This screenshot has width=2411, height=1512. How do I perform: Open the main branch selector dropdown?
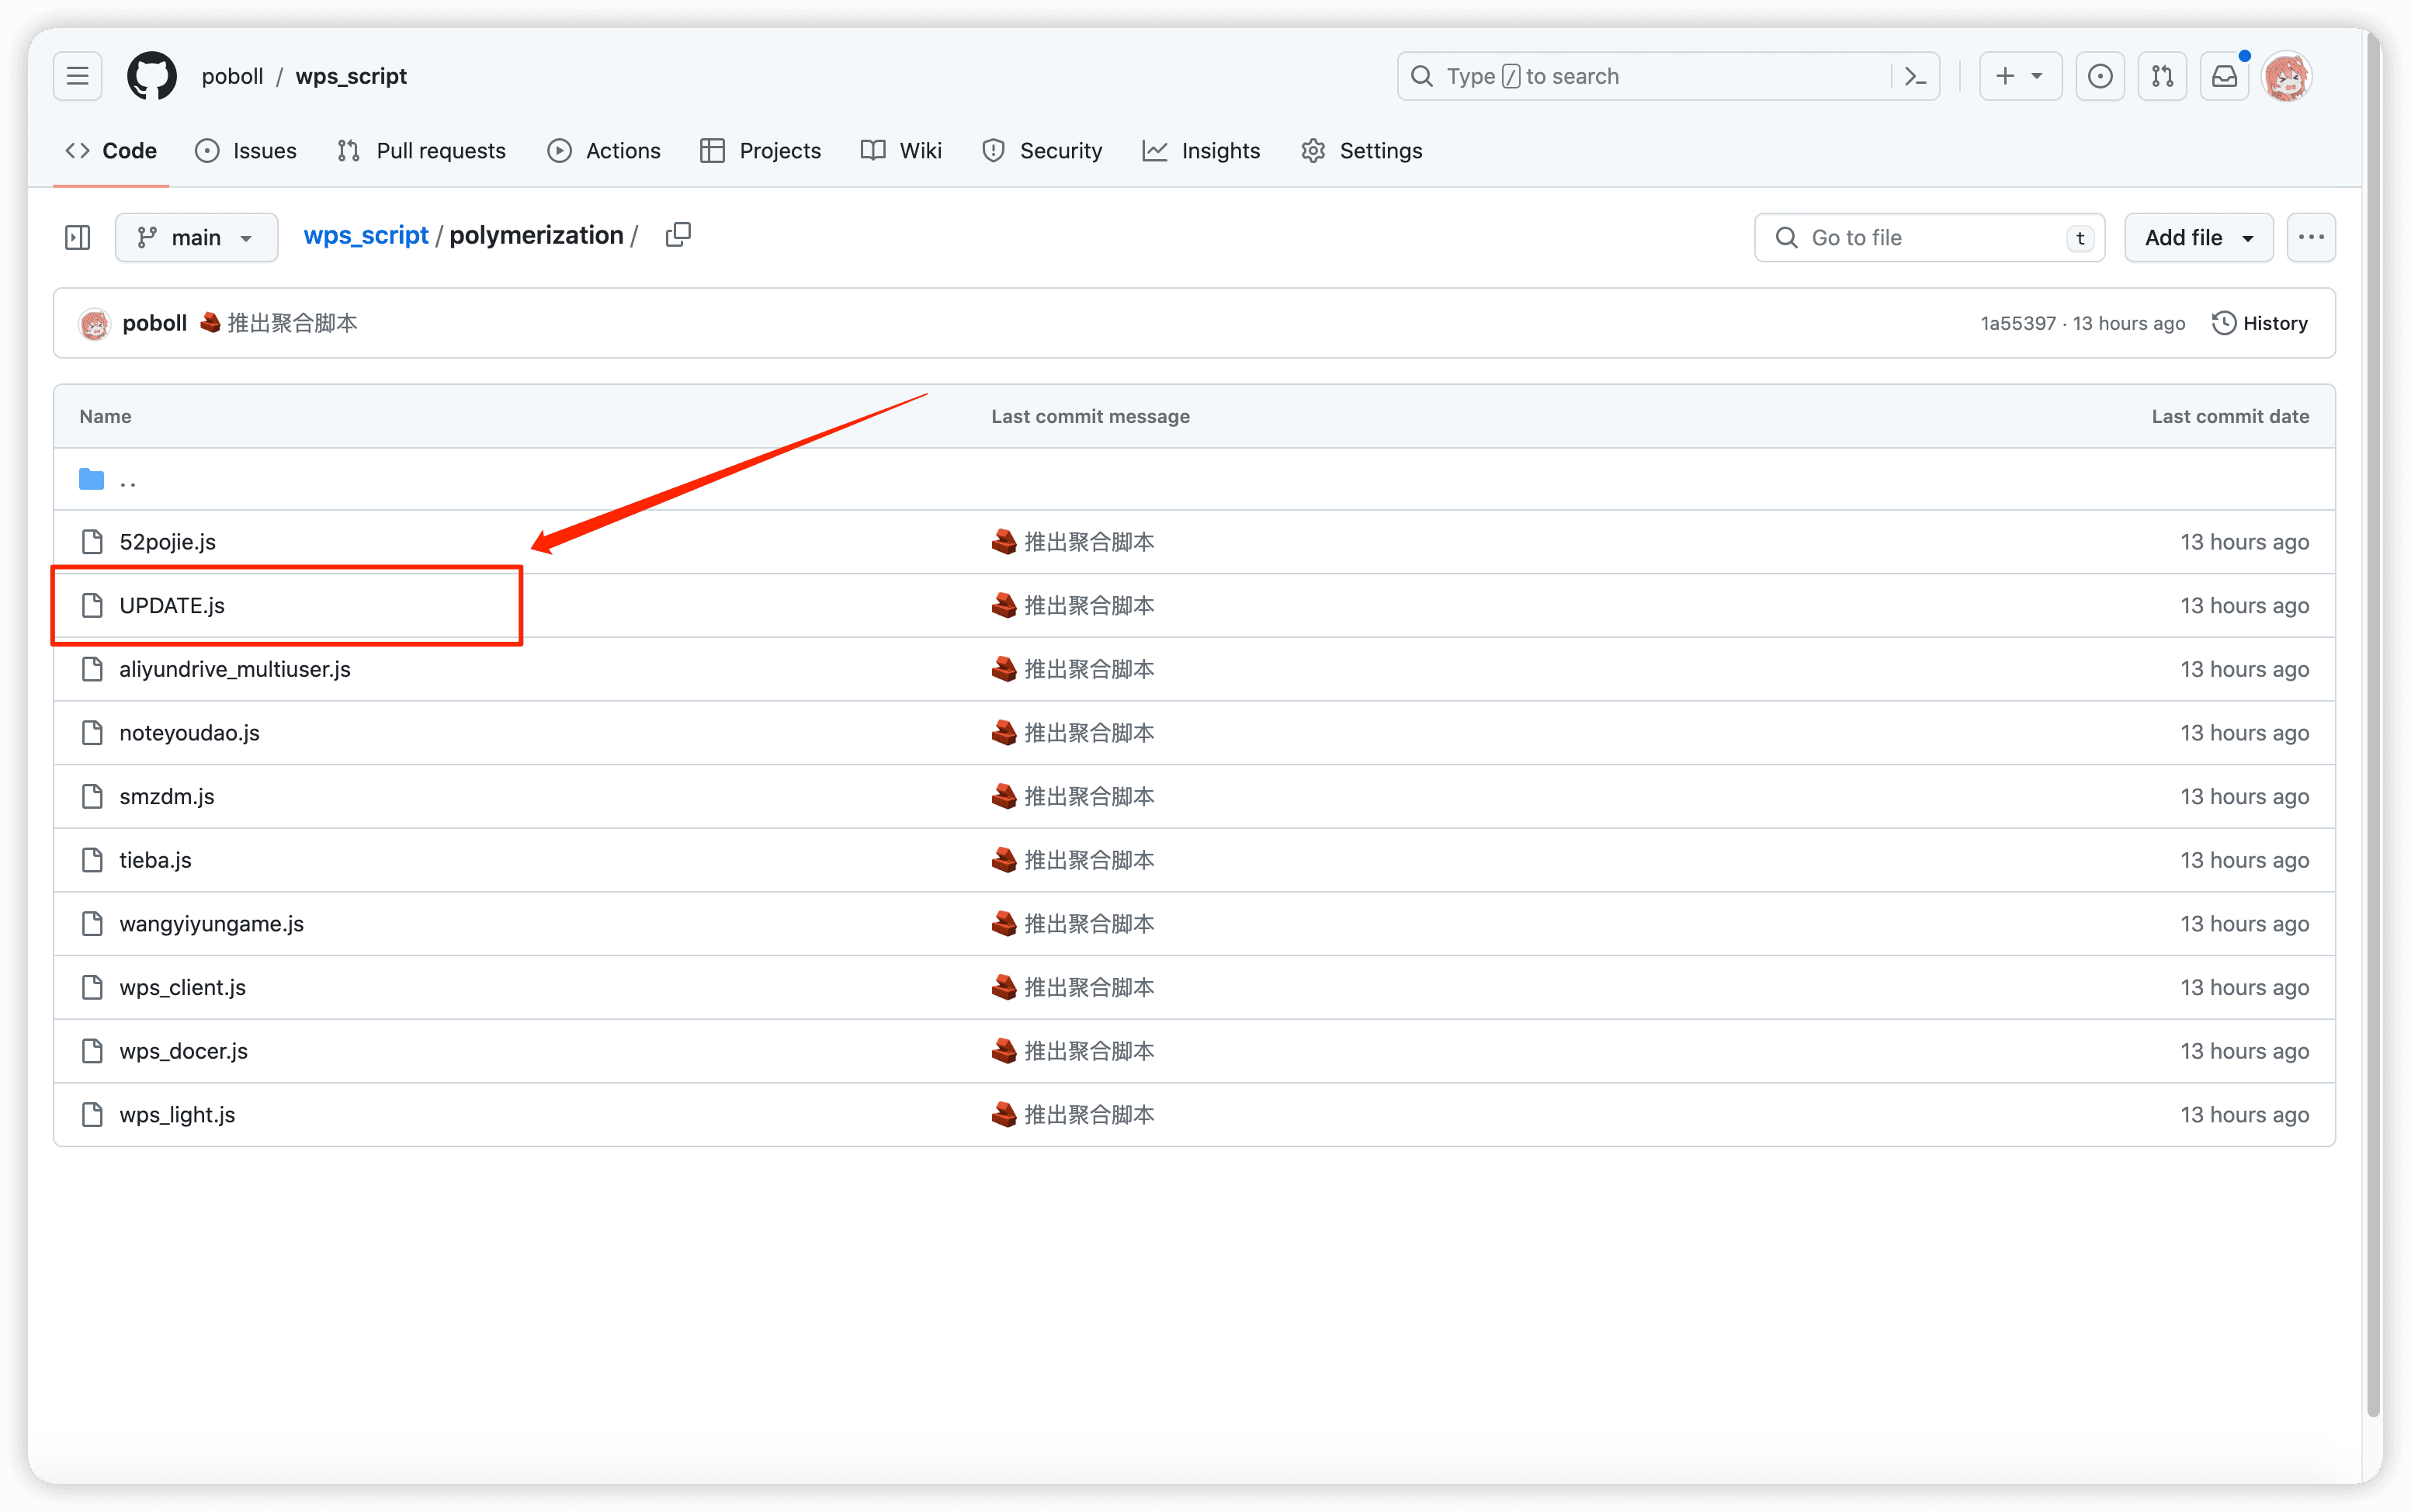pos(196,237)
